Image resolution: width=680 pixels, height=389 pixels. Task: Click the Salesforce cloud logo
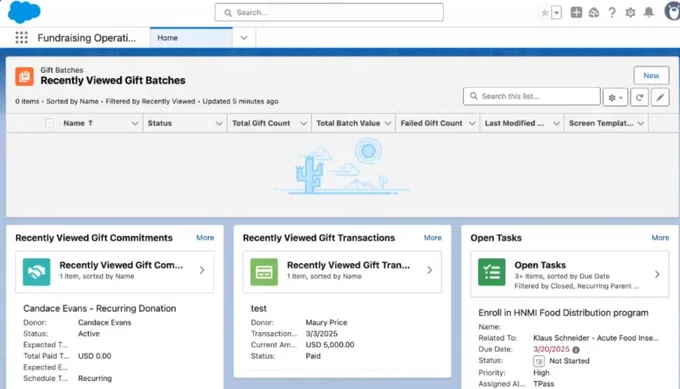coord(24,12)
